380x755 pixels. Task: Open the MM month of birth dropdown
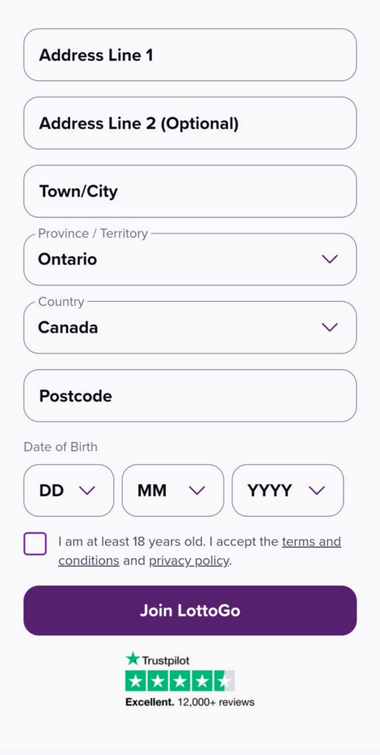(x=173, y=491)
